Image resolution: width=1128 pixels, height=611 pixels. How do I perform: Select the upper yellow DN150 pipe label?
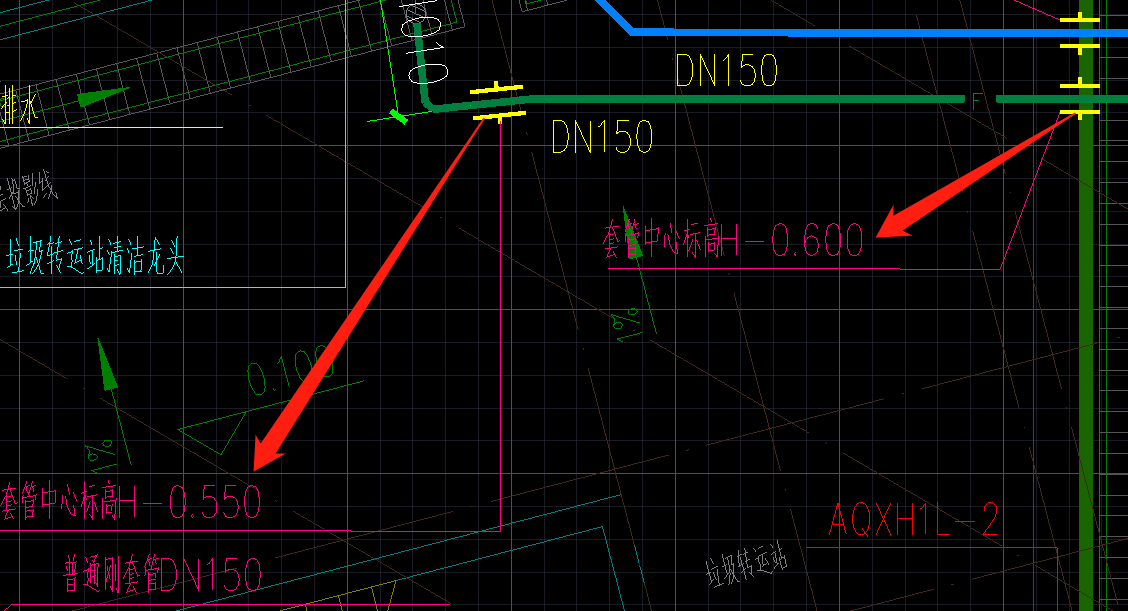[x=727, y=71]
